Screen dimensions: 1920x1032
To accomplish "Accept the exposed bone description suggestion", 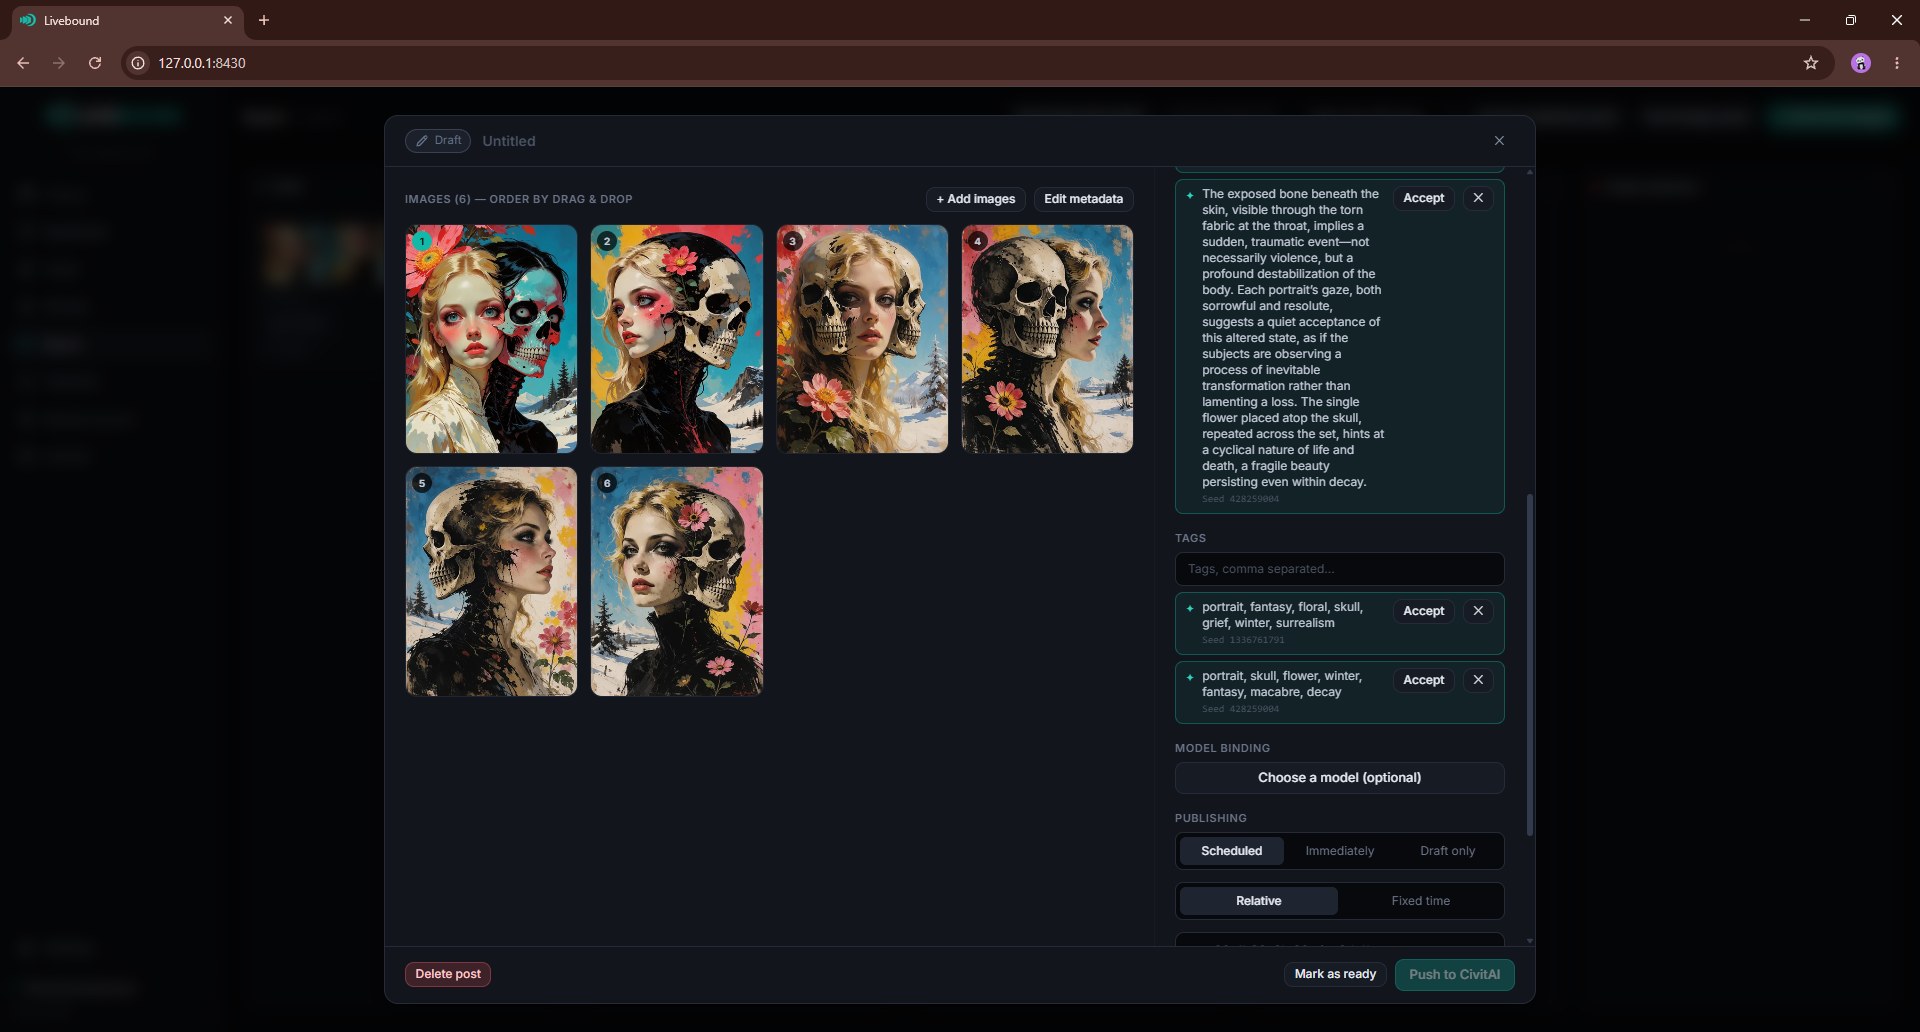I will click(x=1423, y=198).
